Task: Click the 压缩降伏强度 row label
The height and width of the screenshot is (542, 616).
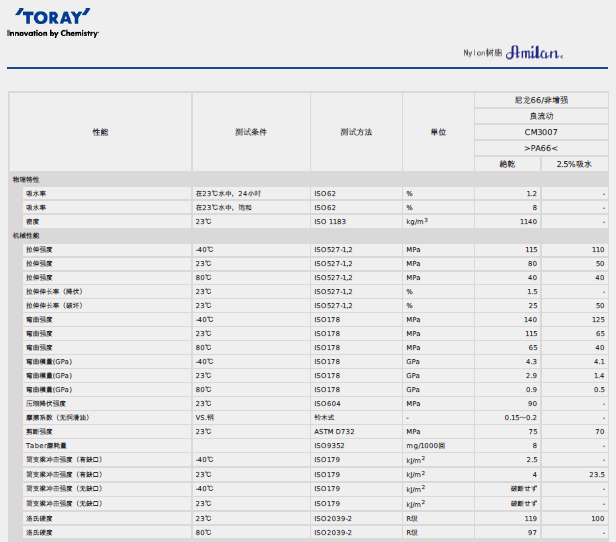Action: pyautogui.click(x=47, y=403)
